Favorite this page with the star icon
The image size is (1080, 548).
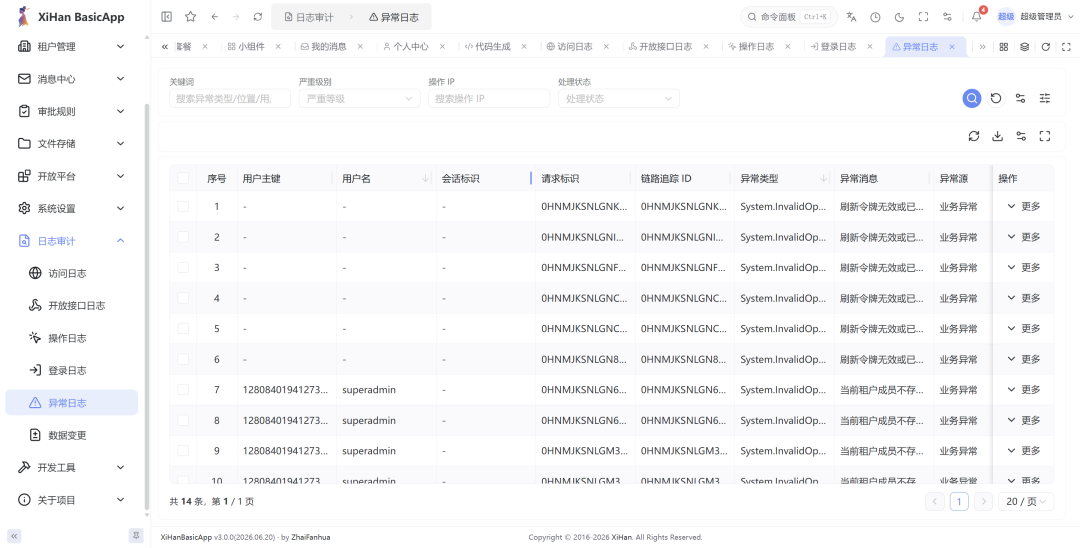click(x=191, y=17)
